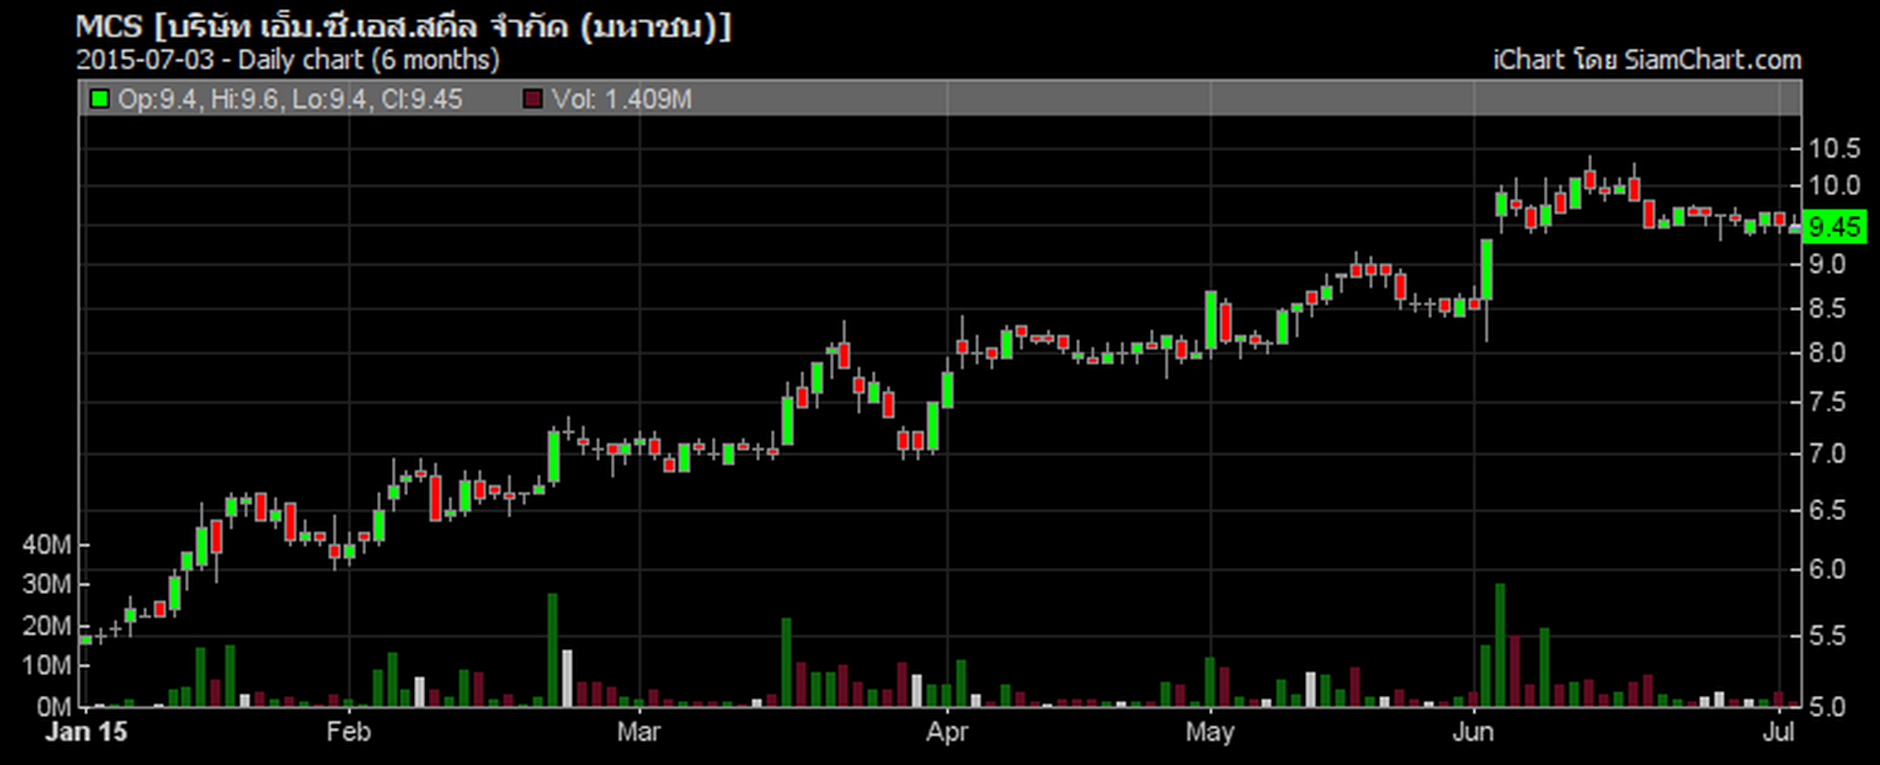Image resolution: width=1880 pixels, height=765 pixels.
Task: Click the 'Vol: 1.409M' legend text
Action: (x=622, y=99)
